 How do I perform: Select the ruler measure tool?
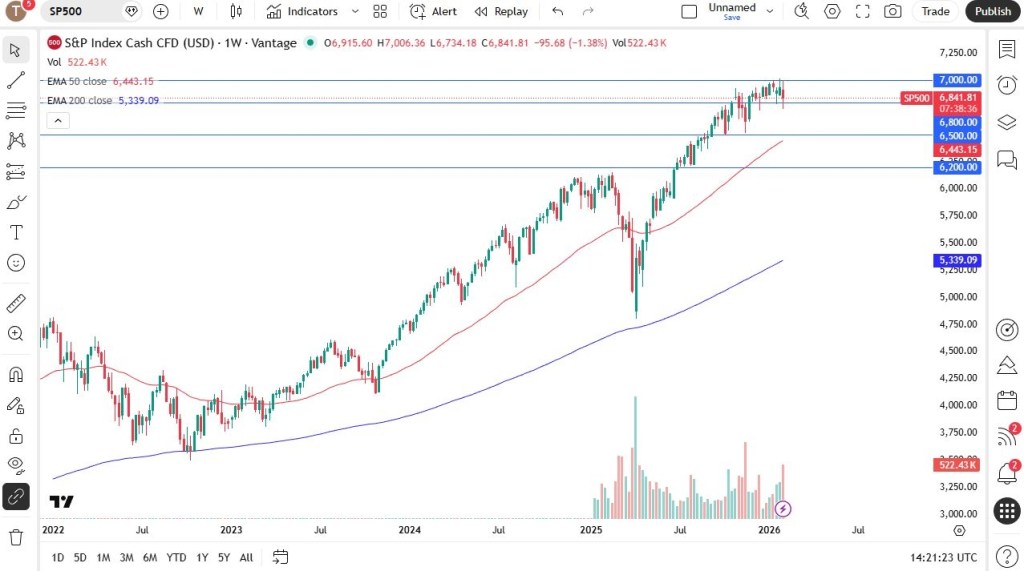pyautogui.click(x=16, y=303)
